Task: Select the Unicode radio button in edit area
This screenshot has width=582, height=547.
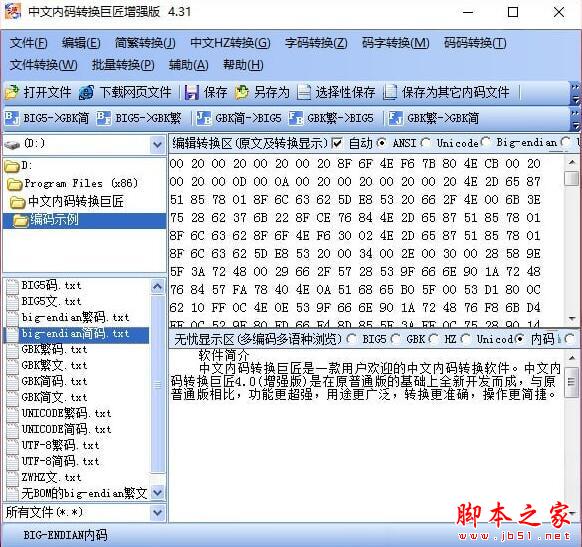Action: click(426, 143)
